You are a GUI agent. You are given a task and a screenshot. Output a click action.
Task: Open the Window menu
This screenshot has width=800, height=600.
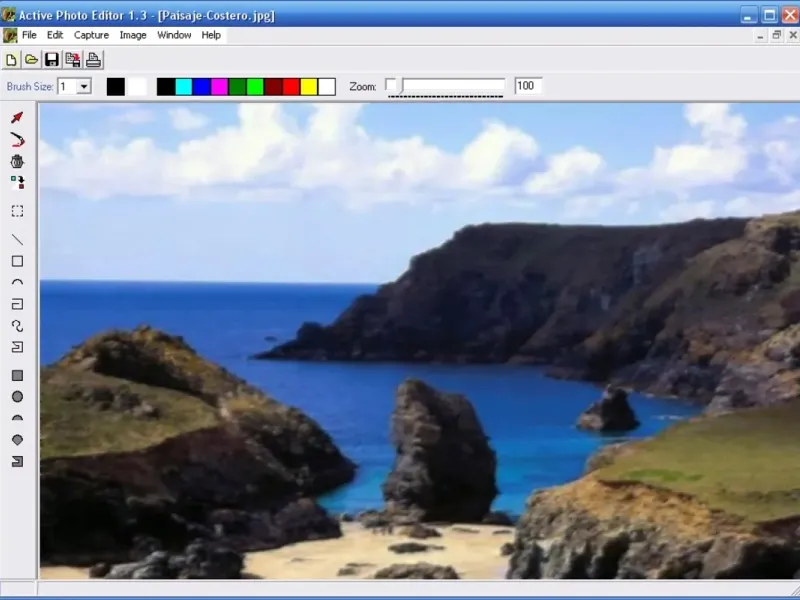174,35
